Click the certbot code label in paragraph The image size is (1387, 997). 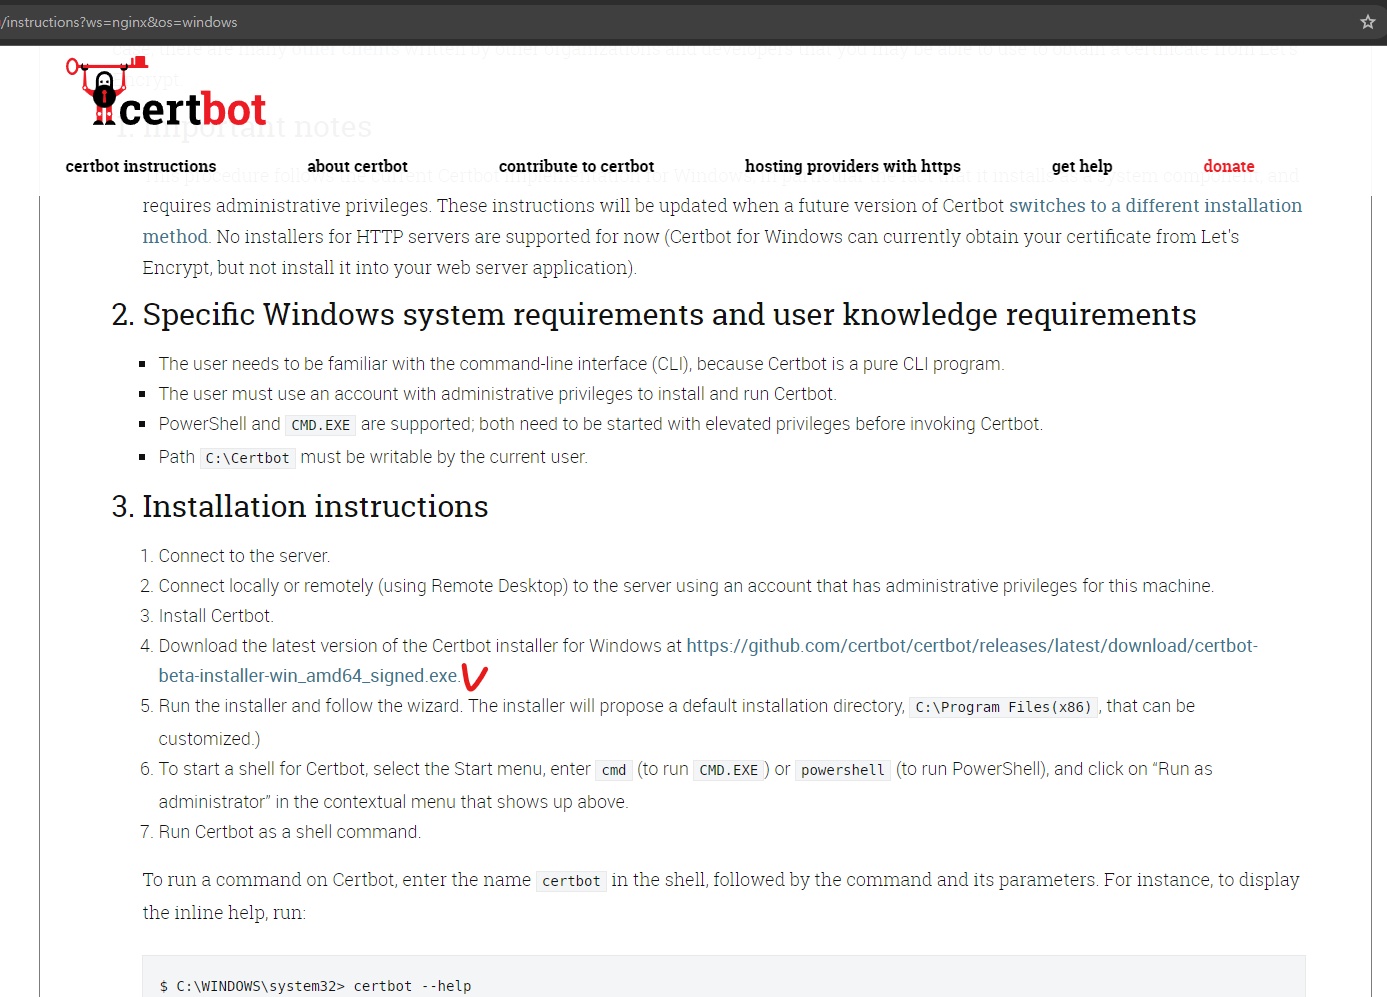click(571, 881)
